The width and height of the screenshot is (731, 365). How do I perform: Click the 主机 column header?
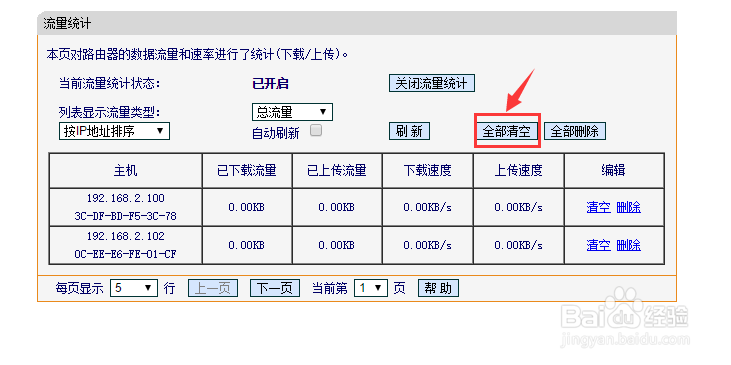click(125, 170)
